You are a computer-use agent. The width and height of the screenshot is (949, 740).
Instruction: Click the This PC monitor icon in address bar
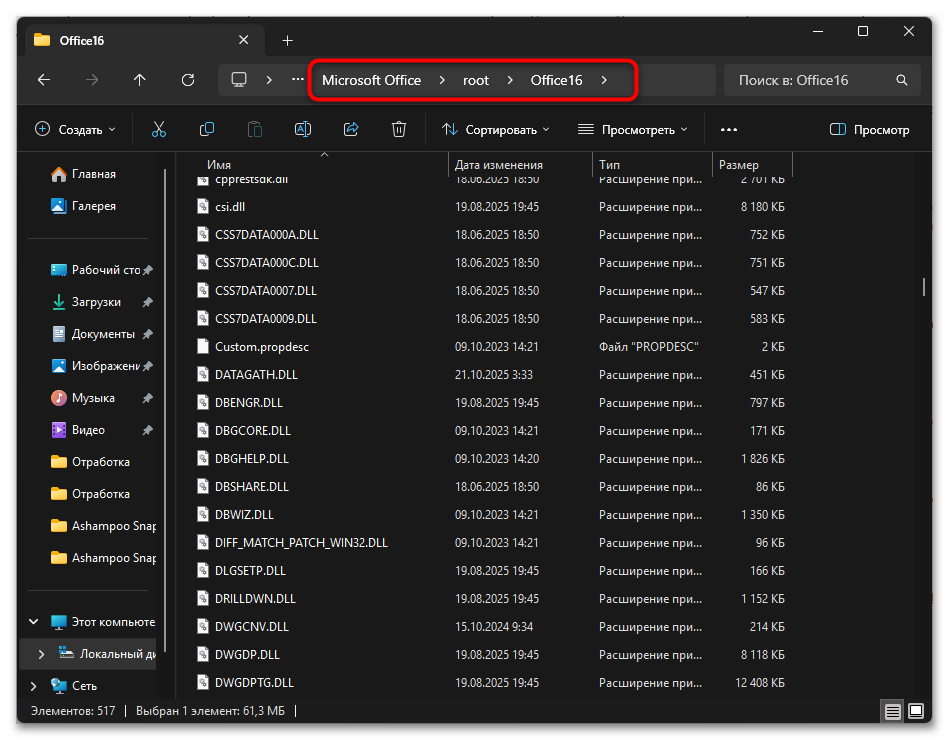click(239, 80)
